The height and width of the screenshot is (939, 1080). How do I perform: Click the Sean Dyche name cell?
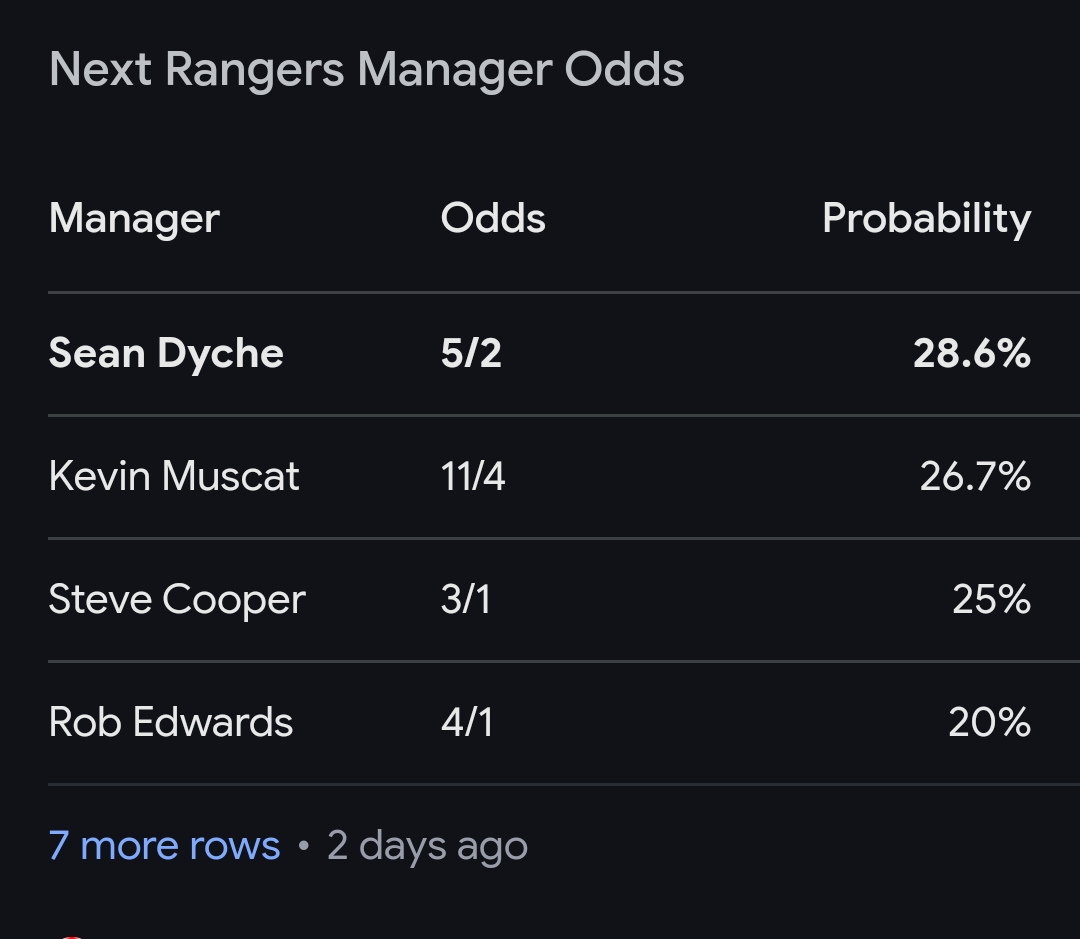[166, 354]
